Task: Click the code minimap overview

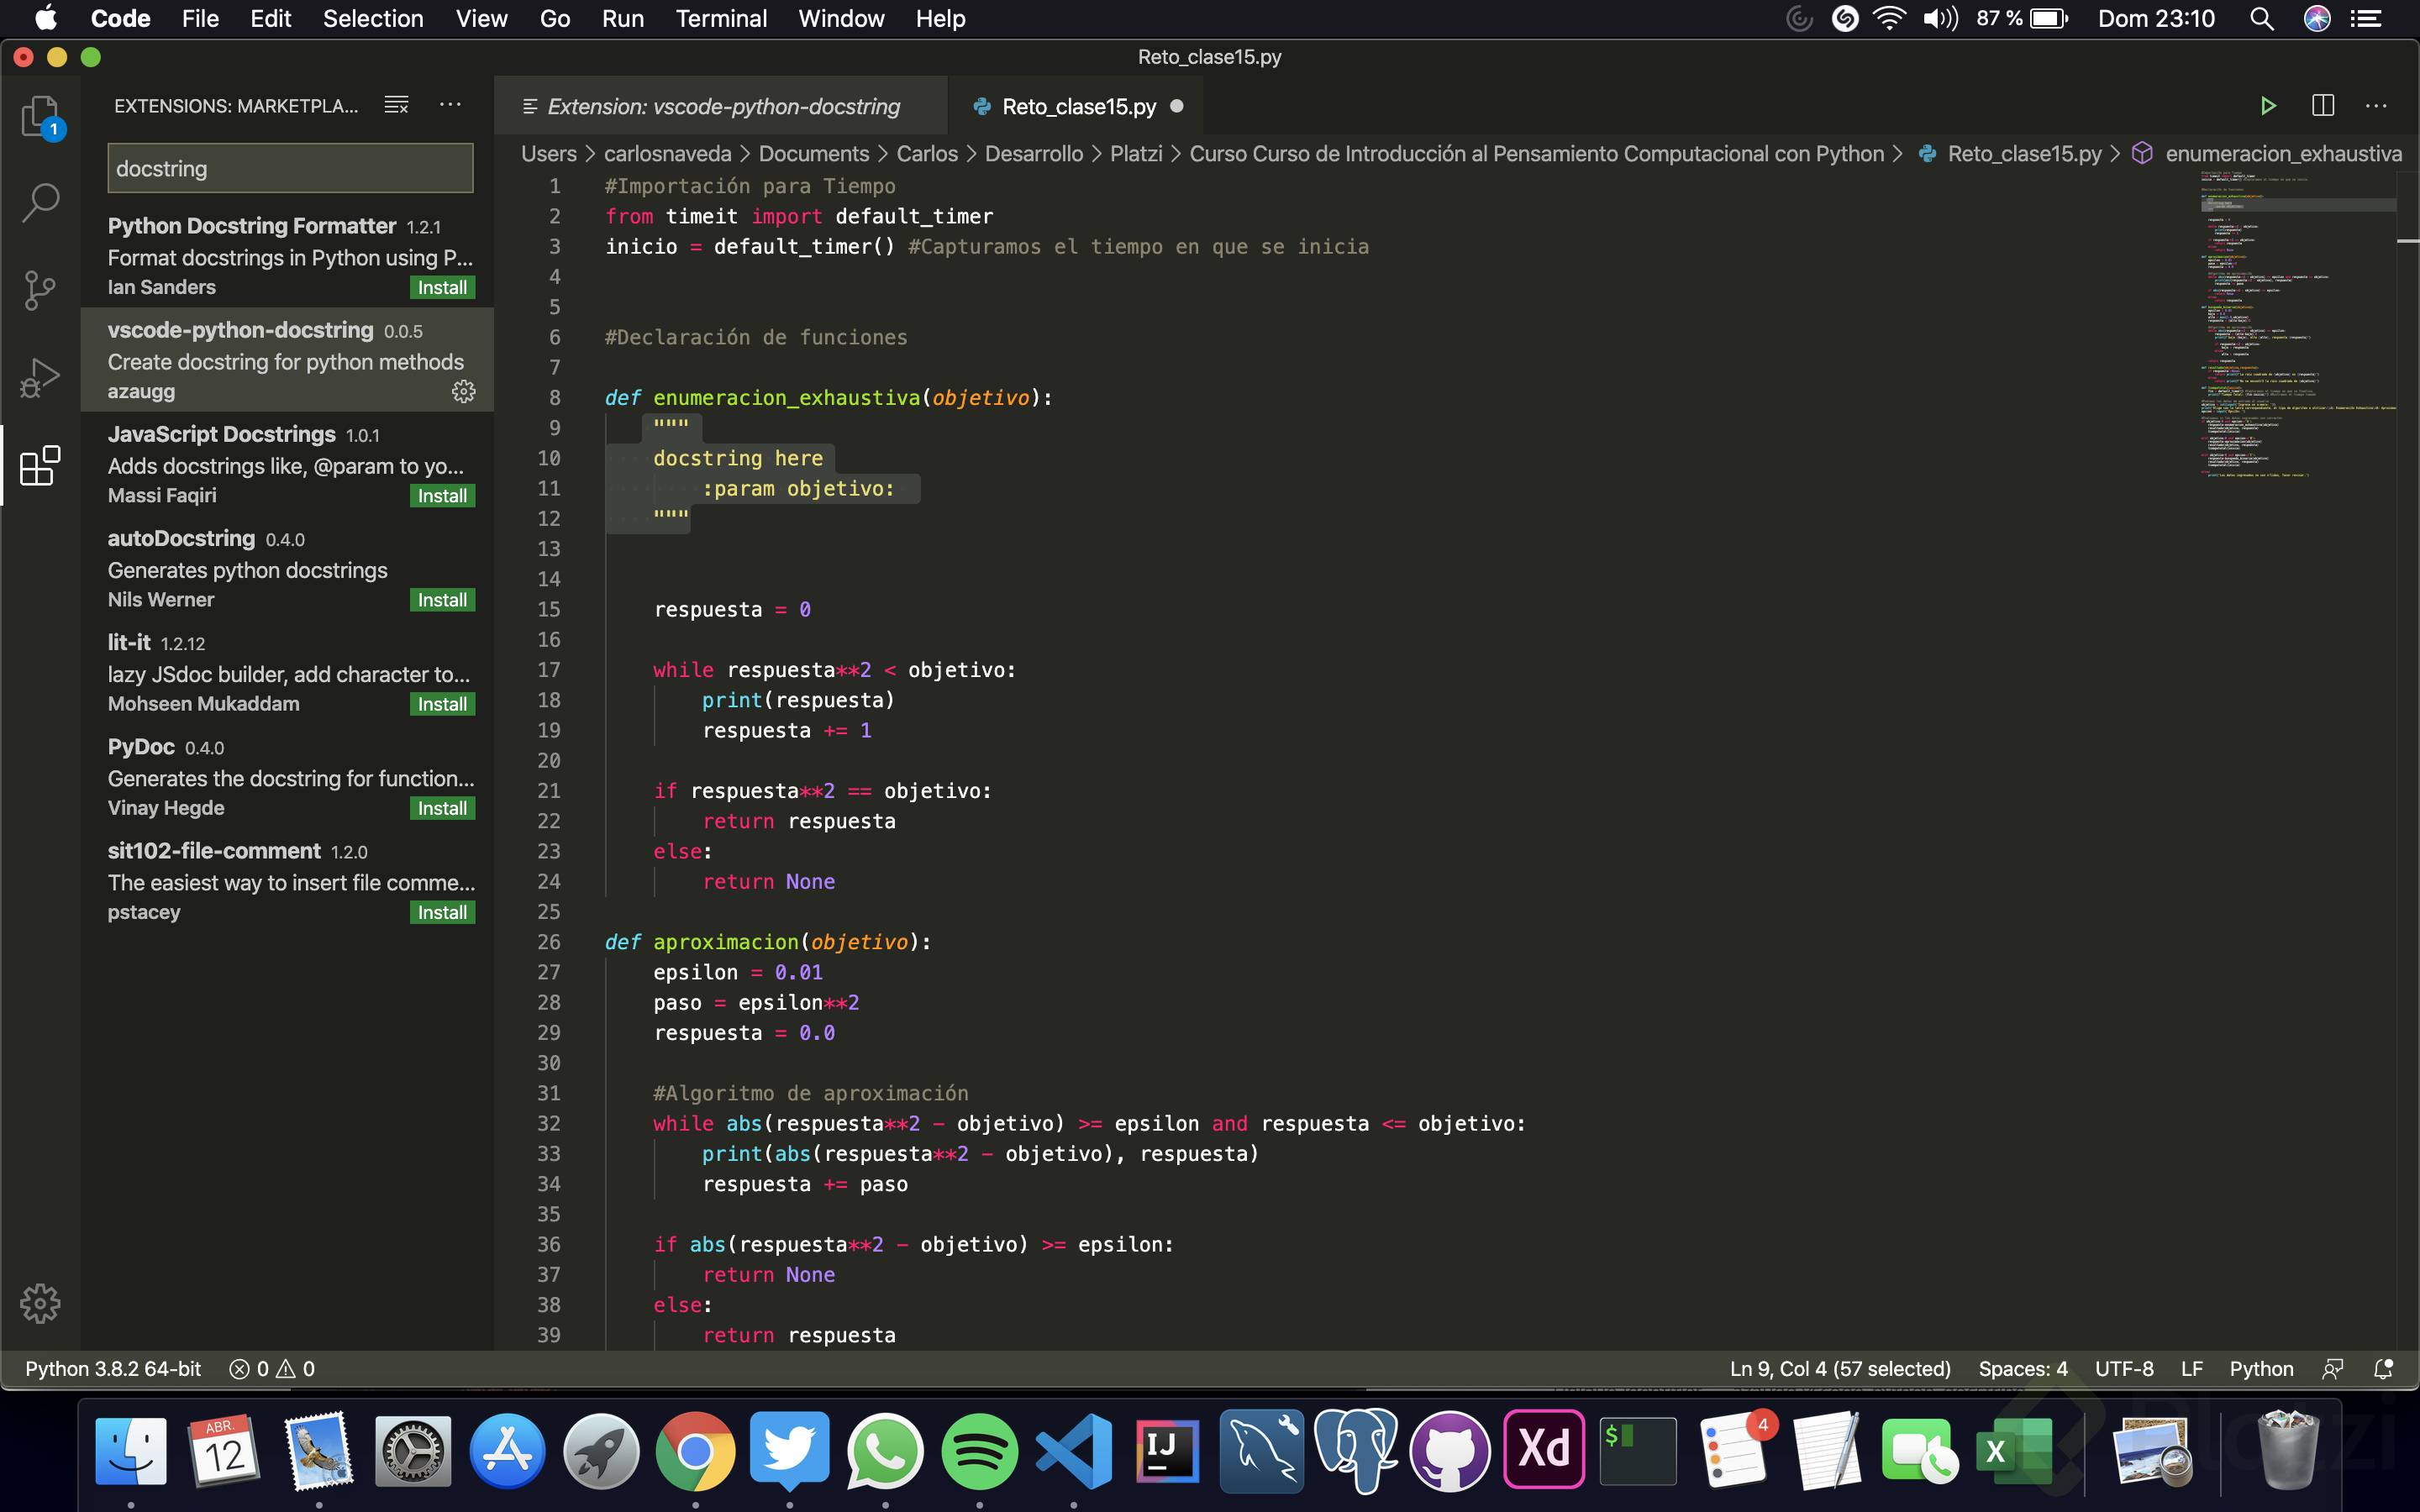Action: click(x=2297, y=325)
